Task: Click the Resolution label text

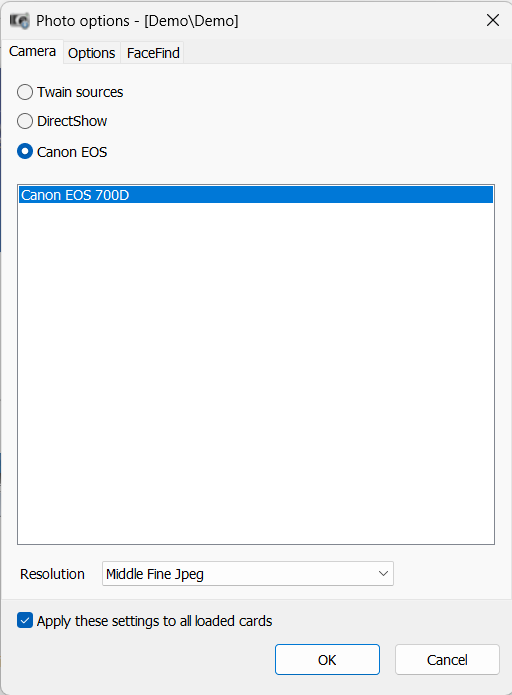Action: [52, 574]
